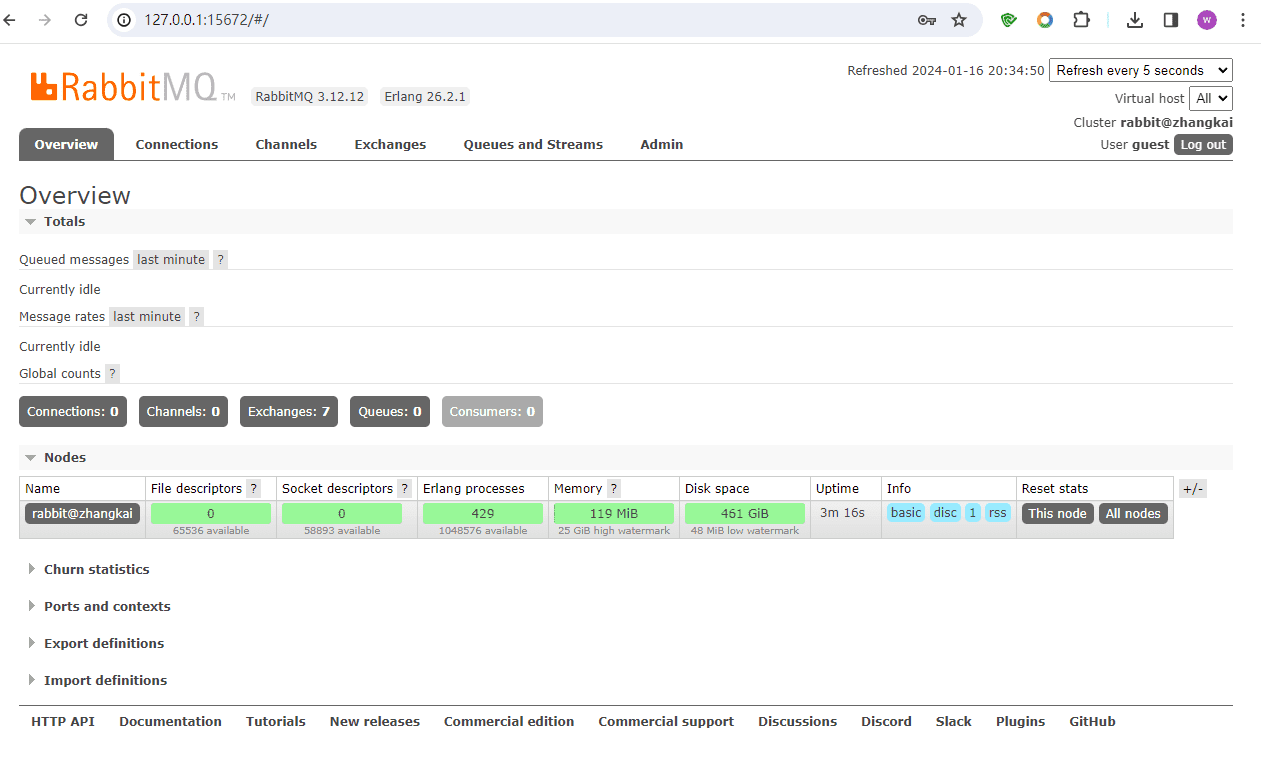Screen dimensions: 1261x780
Task: Change Queued messages last minute range
Action: 171,259
